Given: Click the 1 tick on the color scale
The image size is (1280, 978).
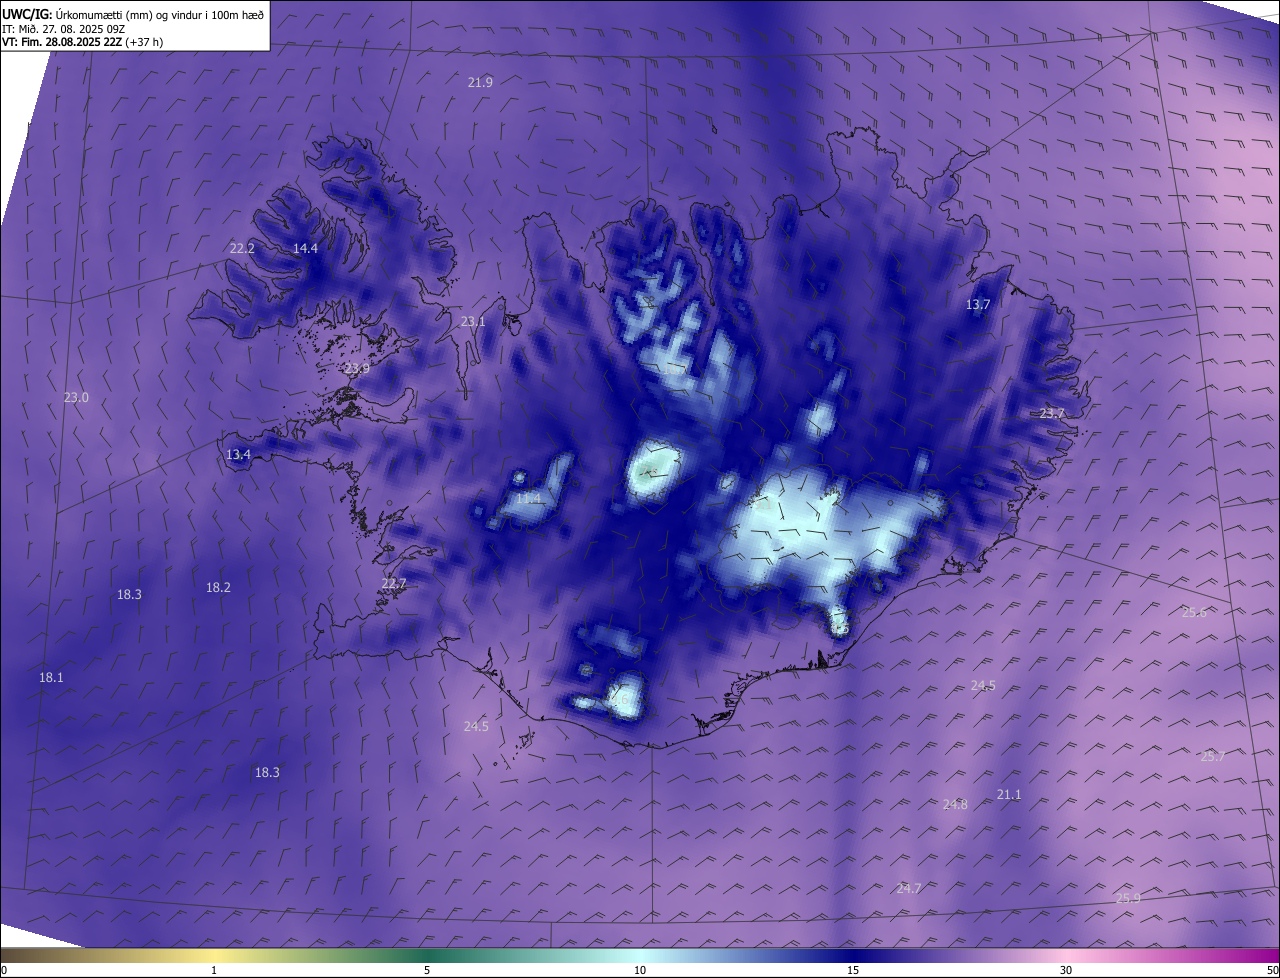Looking at the screenshot, I should point(214,970).
